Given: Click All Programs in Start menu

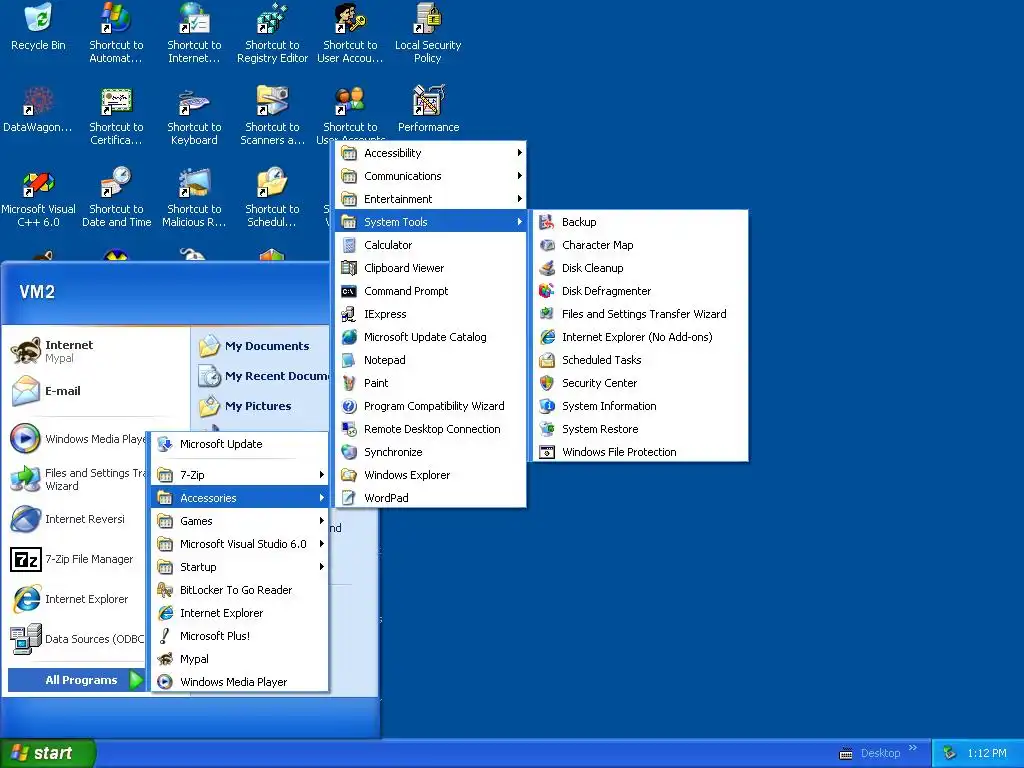Looking at the screenshot, I should [x=76, y=680].
